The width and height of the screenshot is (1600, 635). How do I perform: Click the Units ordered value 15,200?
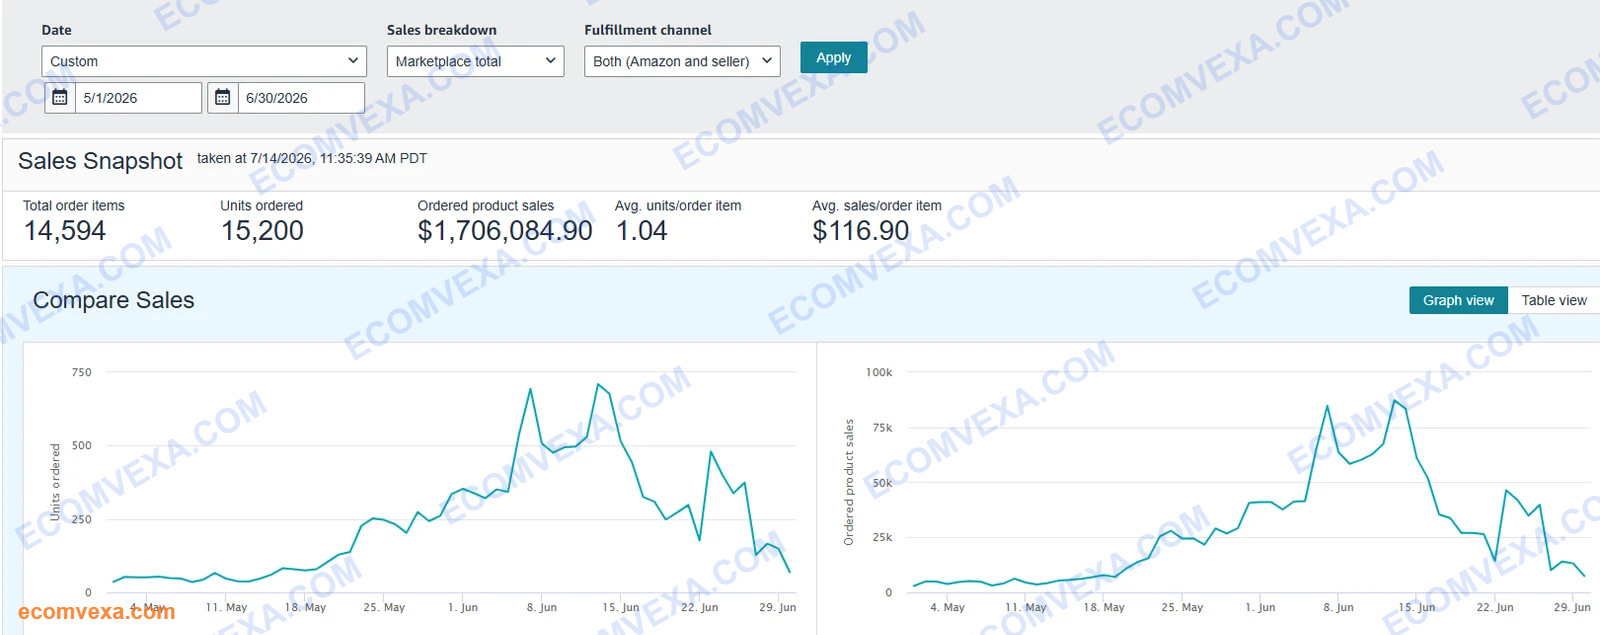(262, 231)
